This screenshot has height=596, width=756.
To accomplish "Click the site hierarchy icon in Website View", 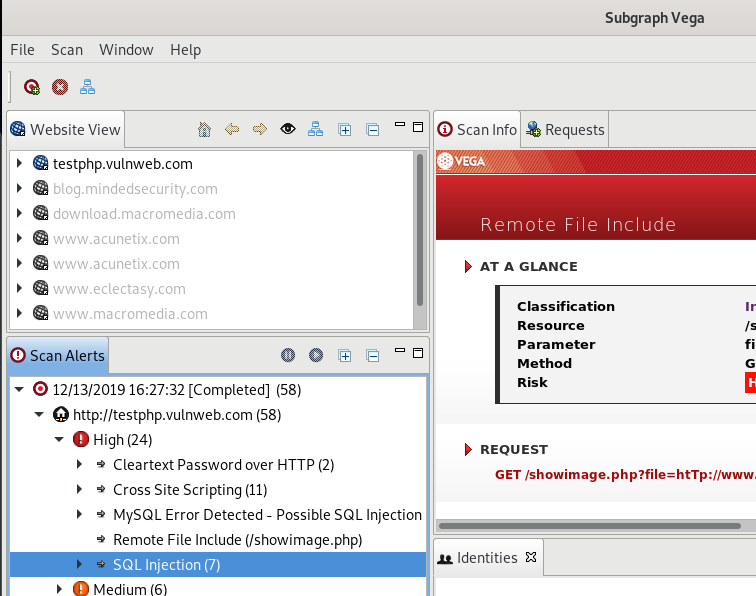I will point(315,129).
